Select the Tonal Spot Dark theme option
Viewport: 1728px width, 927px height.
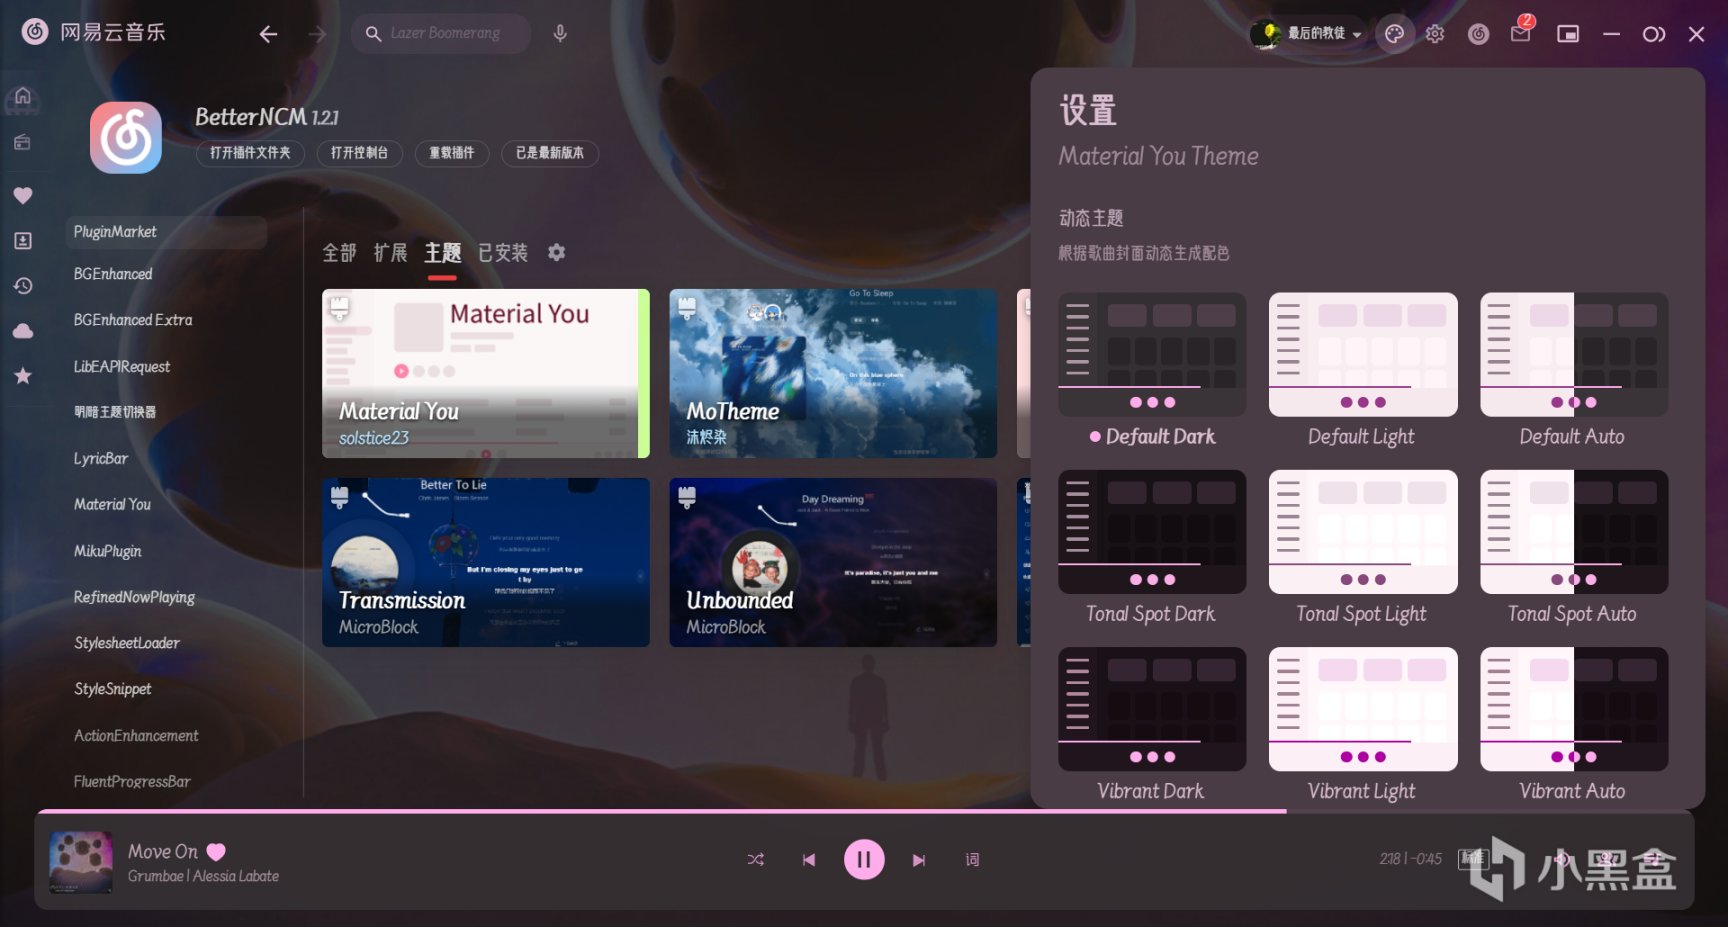click(x=1152, y=548)
